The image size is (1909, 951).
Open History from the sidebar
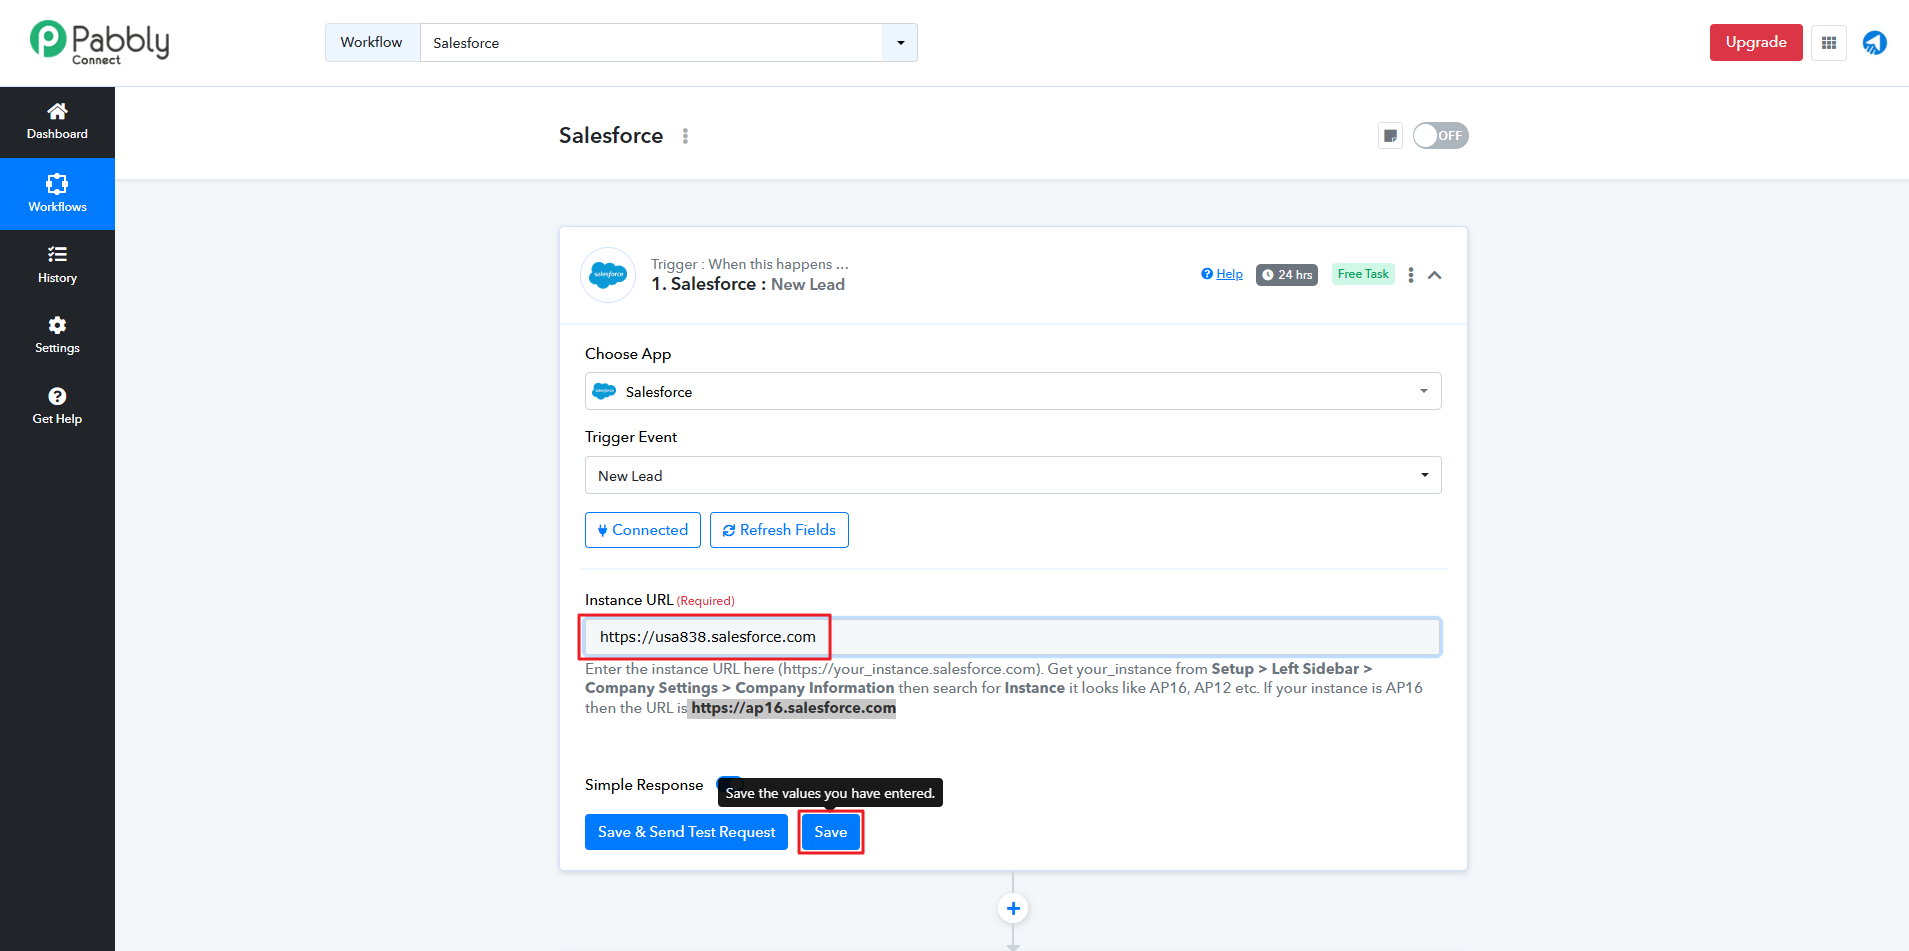point(57,265)
